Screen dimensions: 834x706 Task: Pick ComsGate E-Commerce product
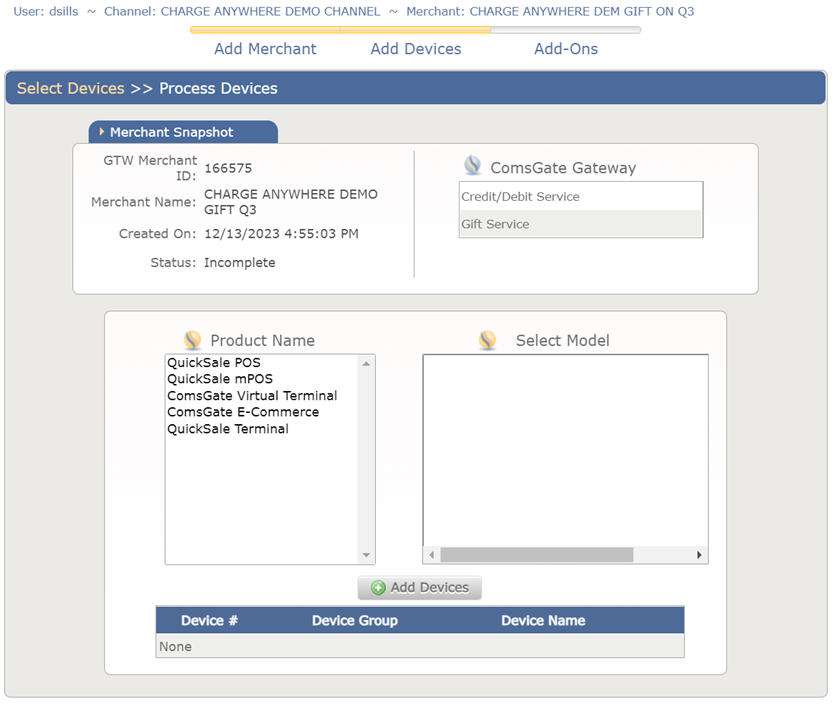(x=243, y=412)
